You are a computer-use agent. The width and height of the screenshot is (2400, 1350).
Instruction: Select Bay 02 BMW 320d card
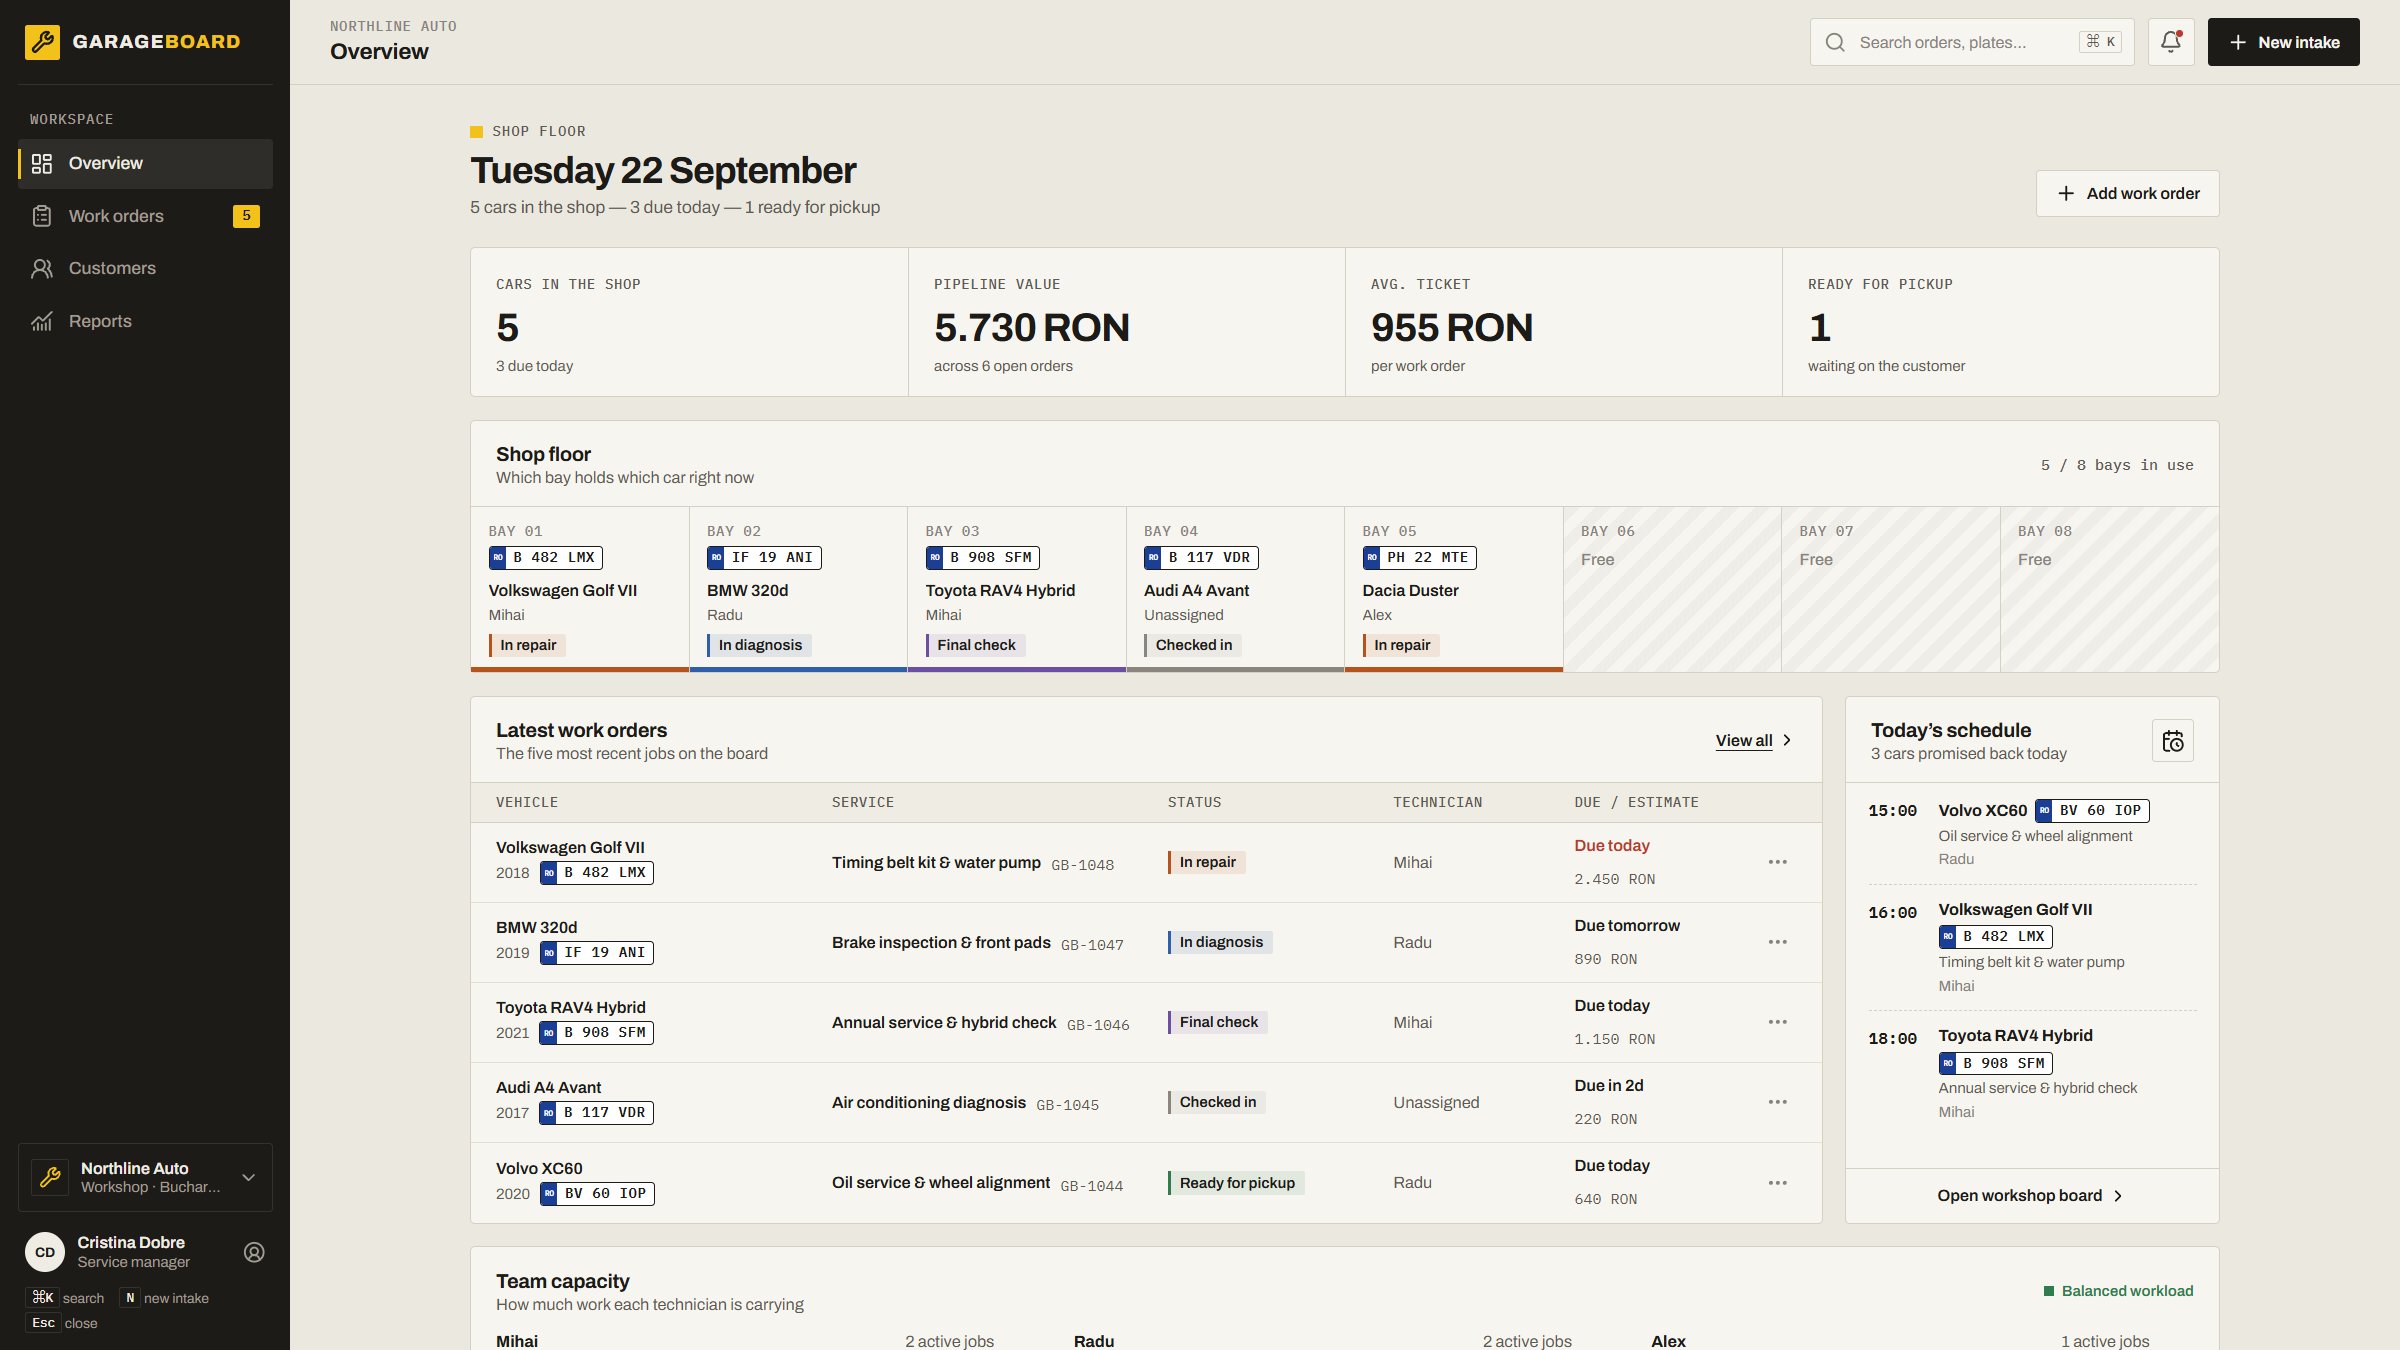pyautogui.click(x=798, y=589)
